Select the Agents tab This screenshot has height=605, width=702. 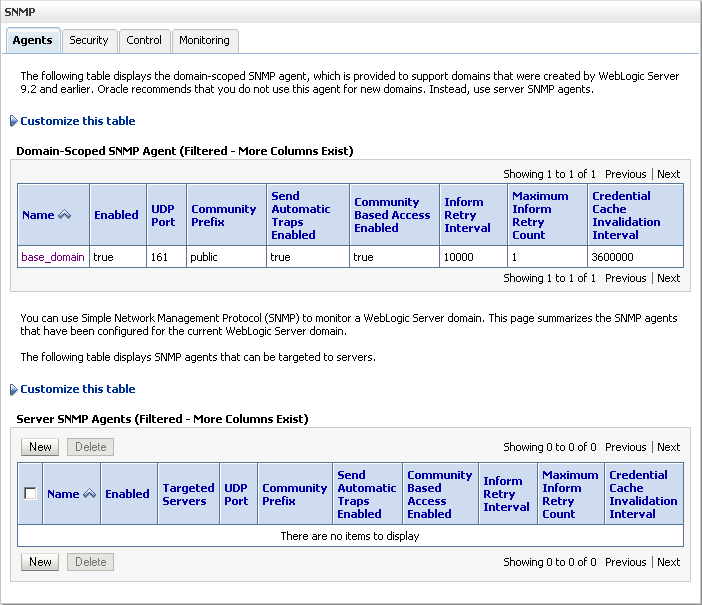click(32, 40)
